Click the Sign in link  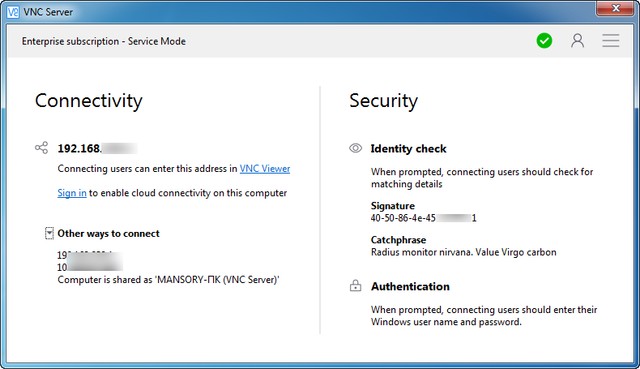point(72,193)
